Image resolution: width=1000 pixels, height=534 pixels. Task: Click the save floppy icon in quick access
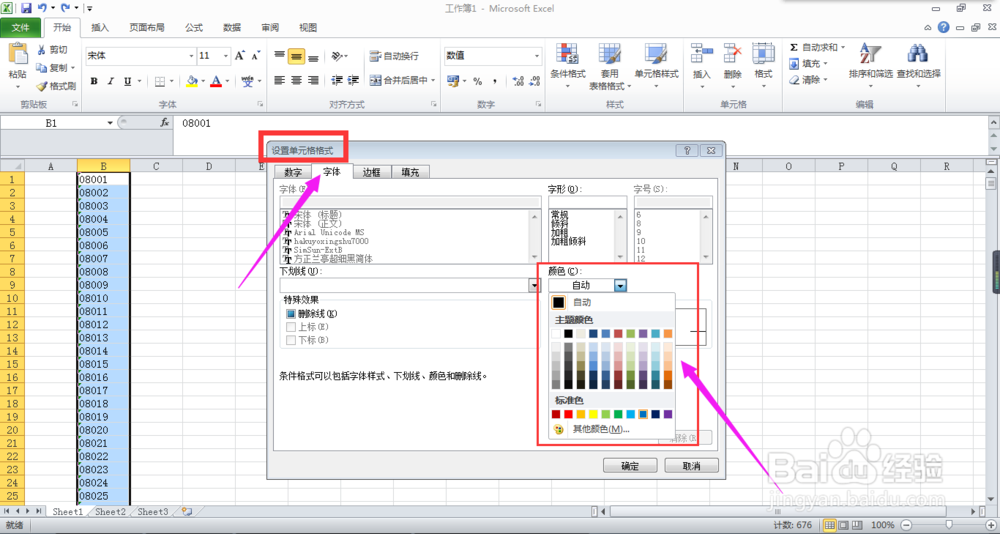pyautogui.click(x=26, y=8)
